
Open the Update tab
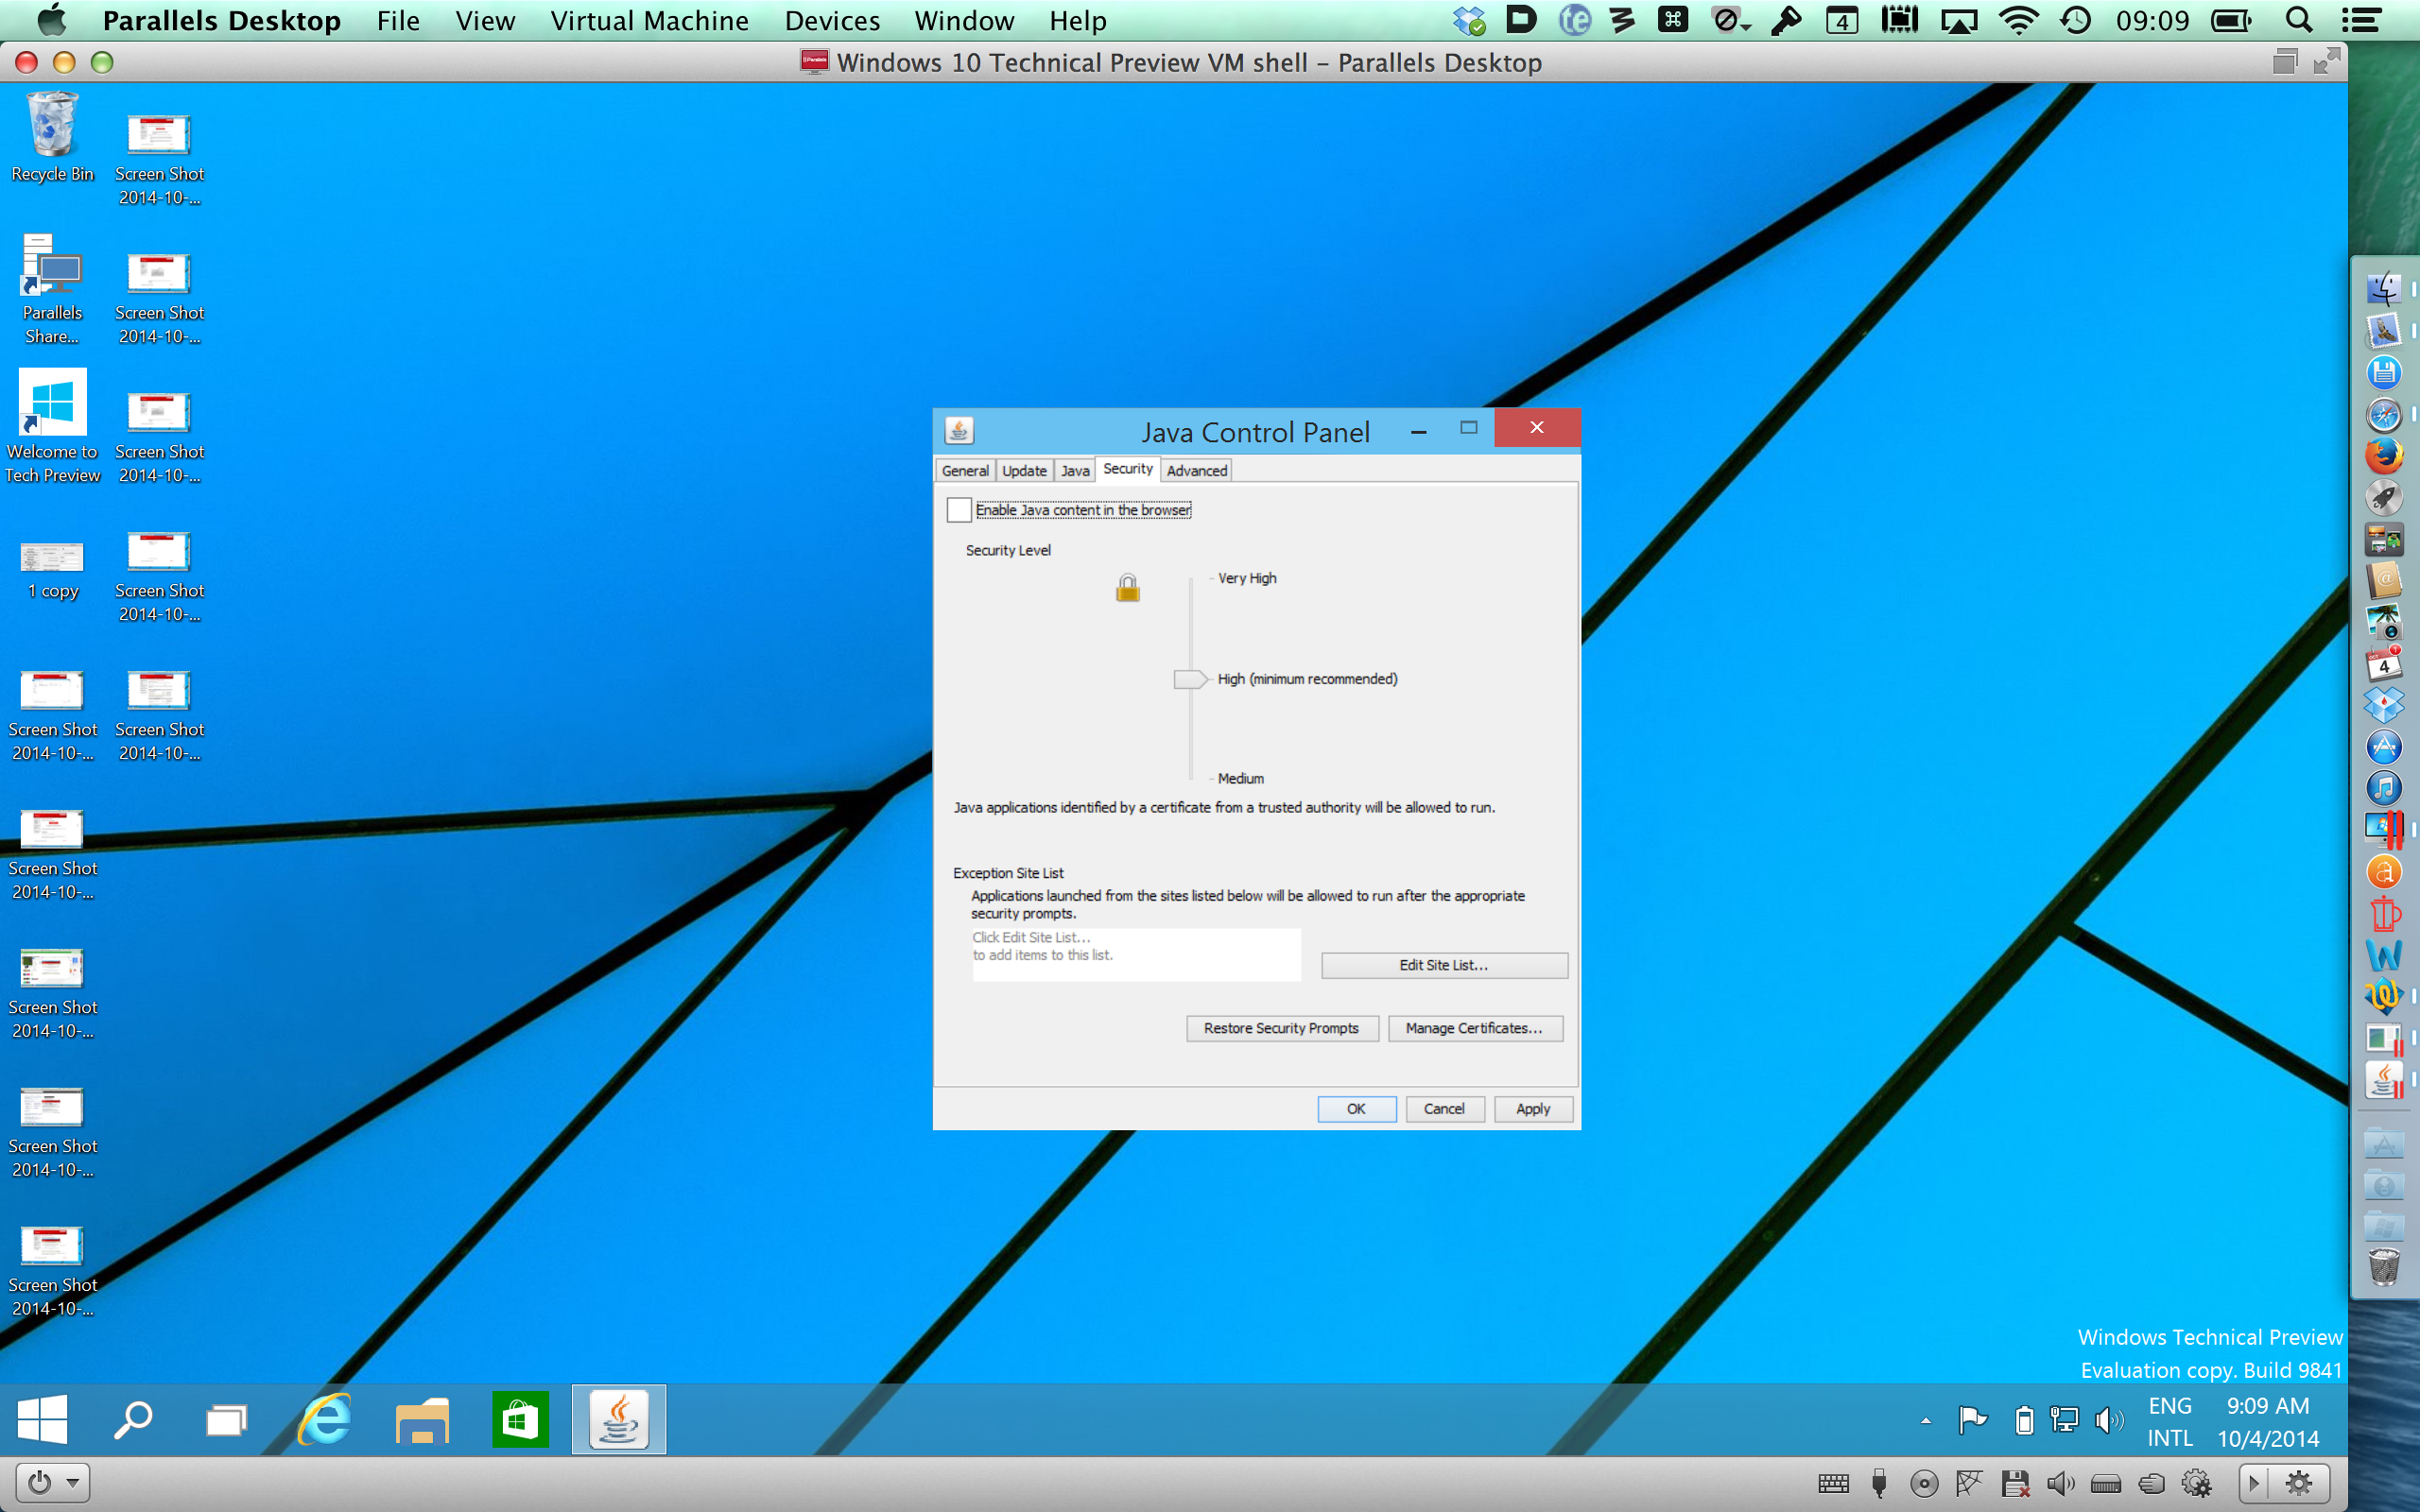pos(1023,471)
